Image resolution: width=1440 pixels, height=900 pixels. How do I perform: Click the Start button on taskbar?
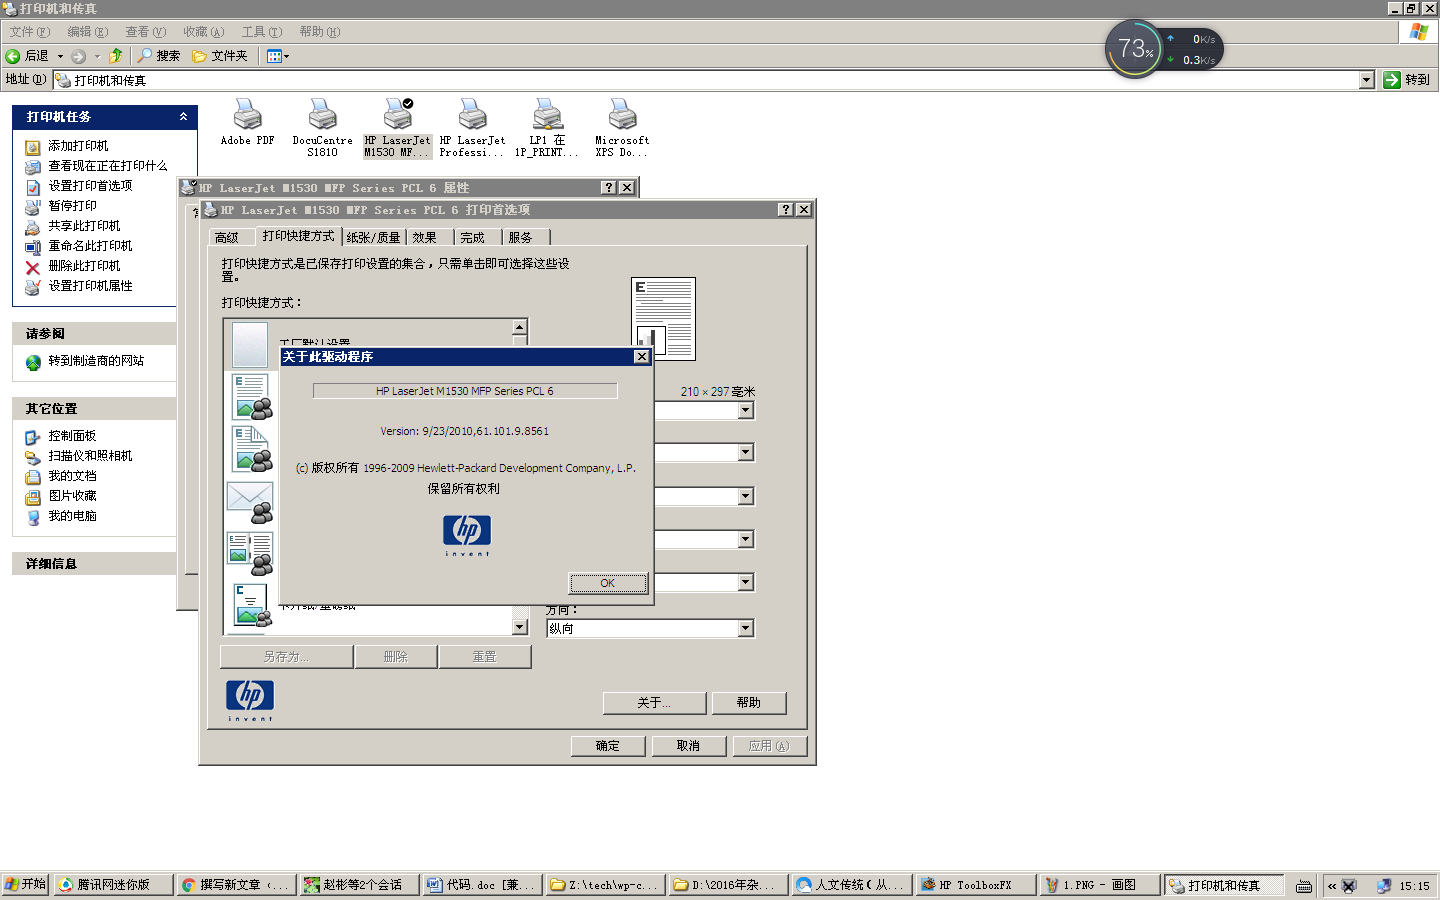(x=25, y=885)
